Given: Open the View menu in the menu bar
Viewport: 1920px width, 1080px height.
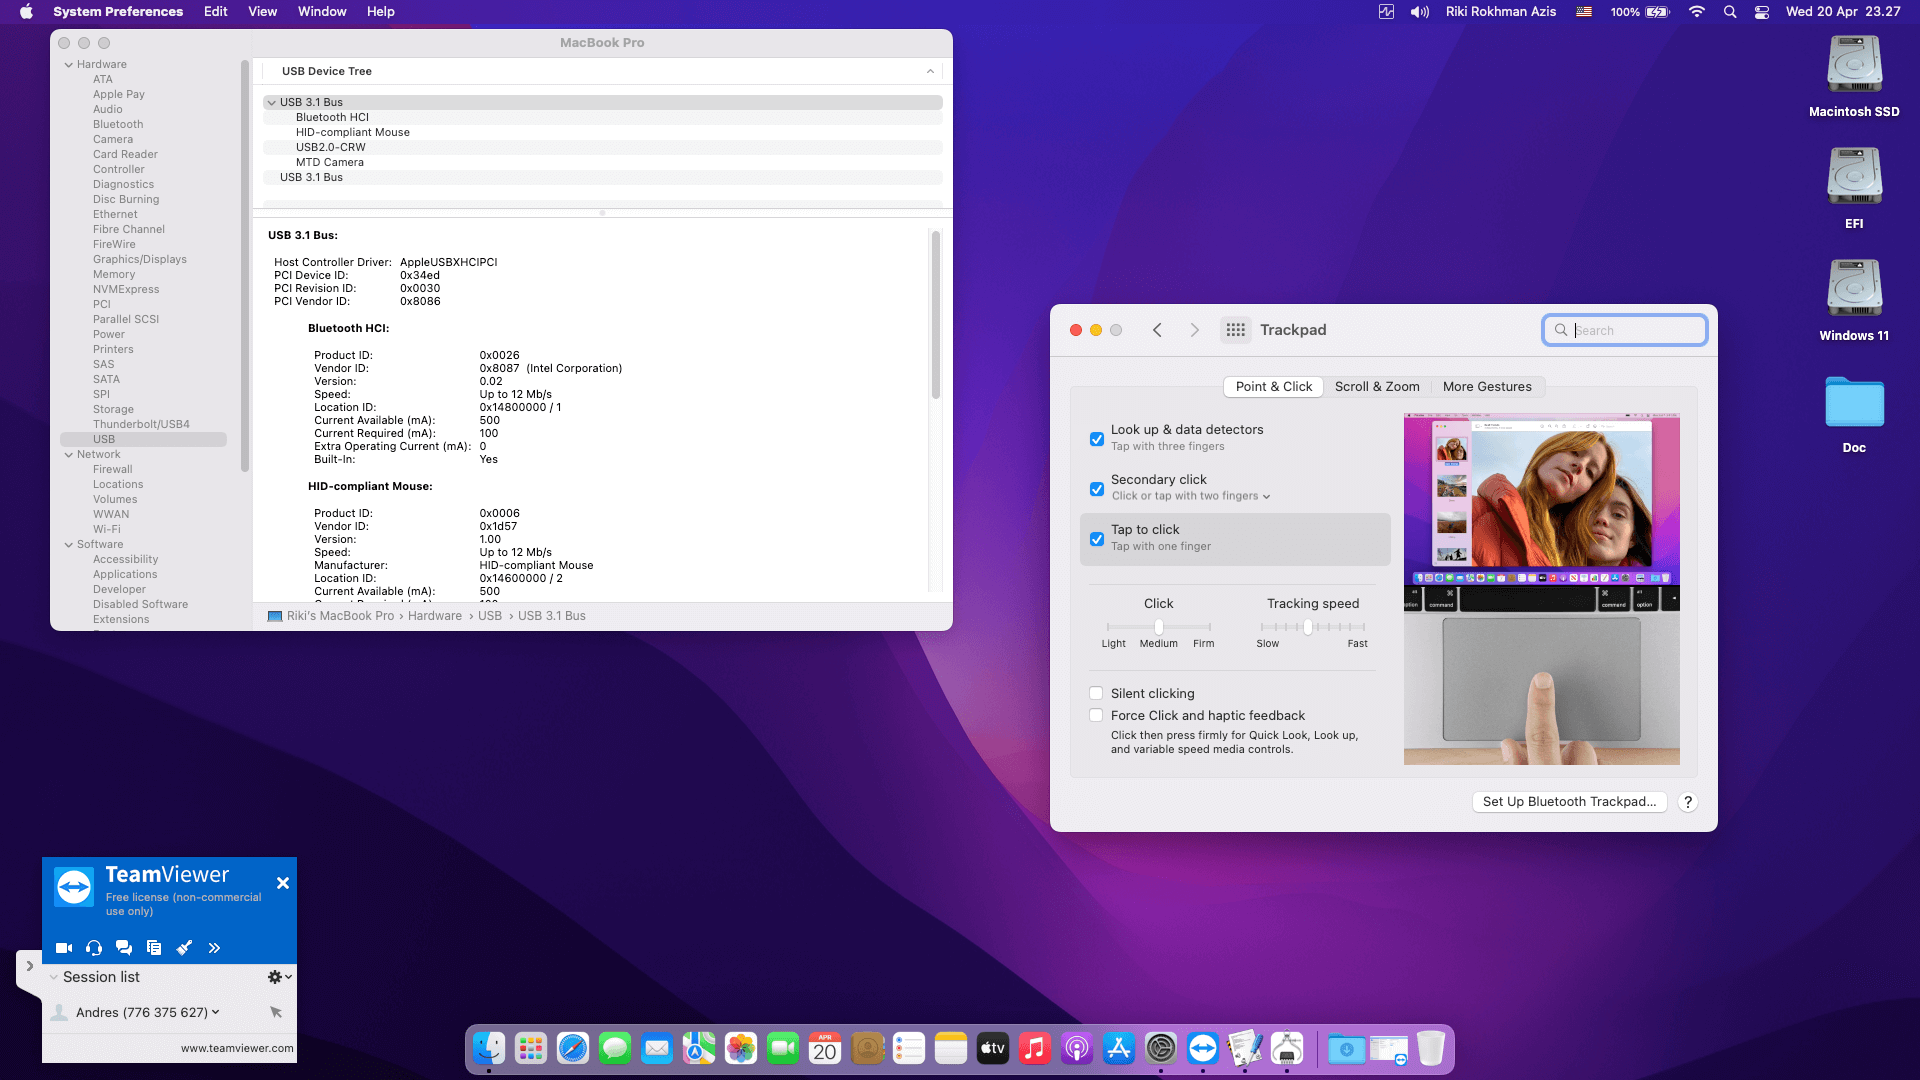Looking at the screenshot, I should pos(263,12).
